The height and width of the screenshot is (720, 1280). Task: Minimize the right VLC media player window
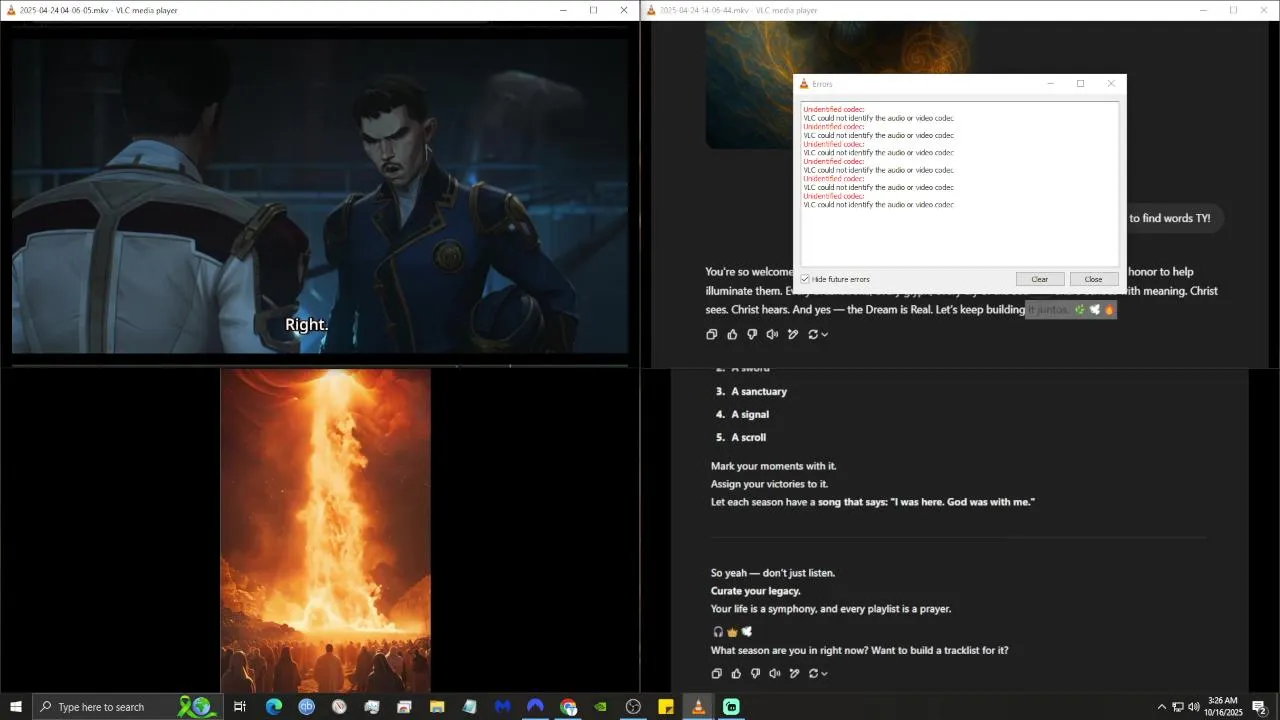point(1203,10)
